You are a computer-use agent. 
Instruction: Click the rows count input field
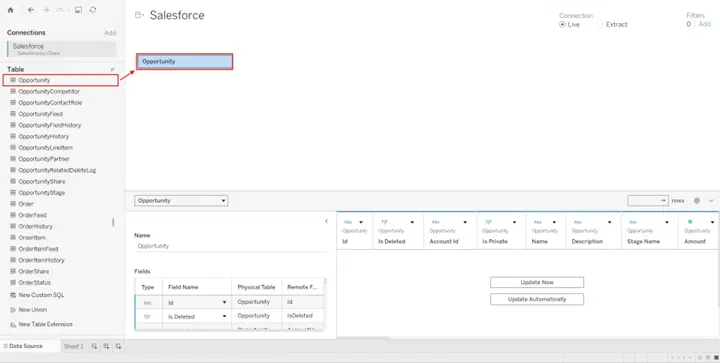[648, 201]
